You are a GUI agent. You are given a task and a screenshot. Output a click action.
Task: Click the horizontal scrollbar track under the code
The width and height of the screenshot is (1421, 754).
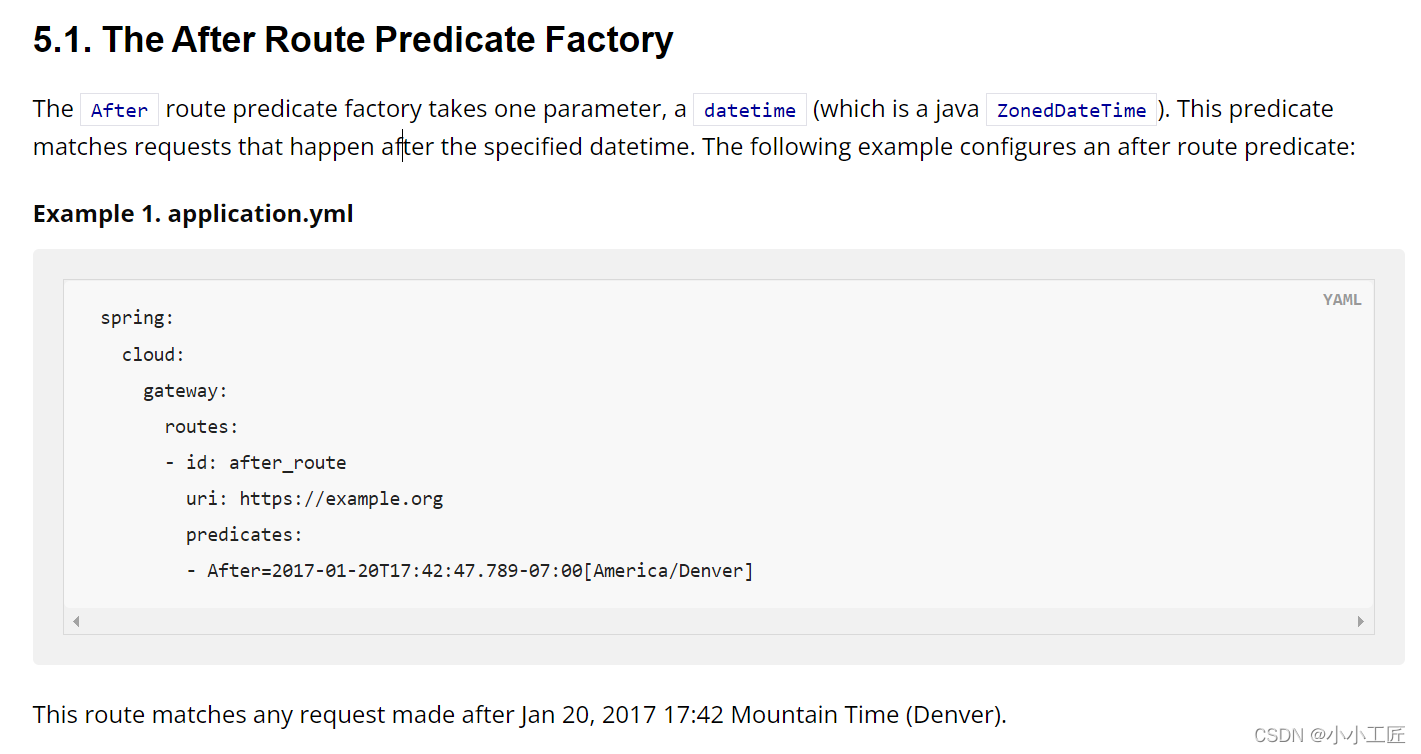718,621
